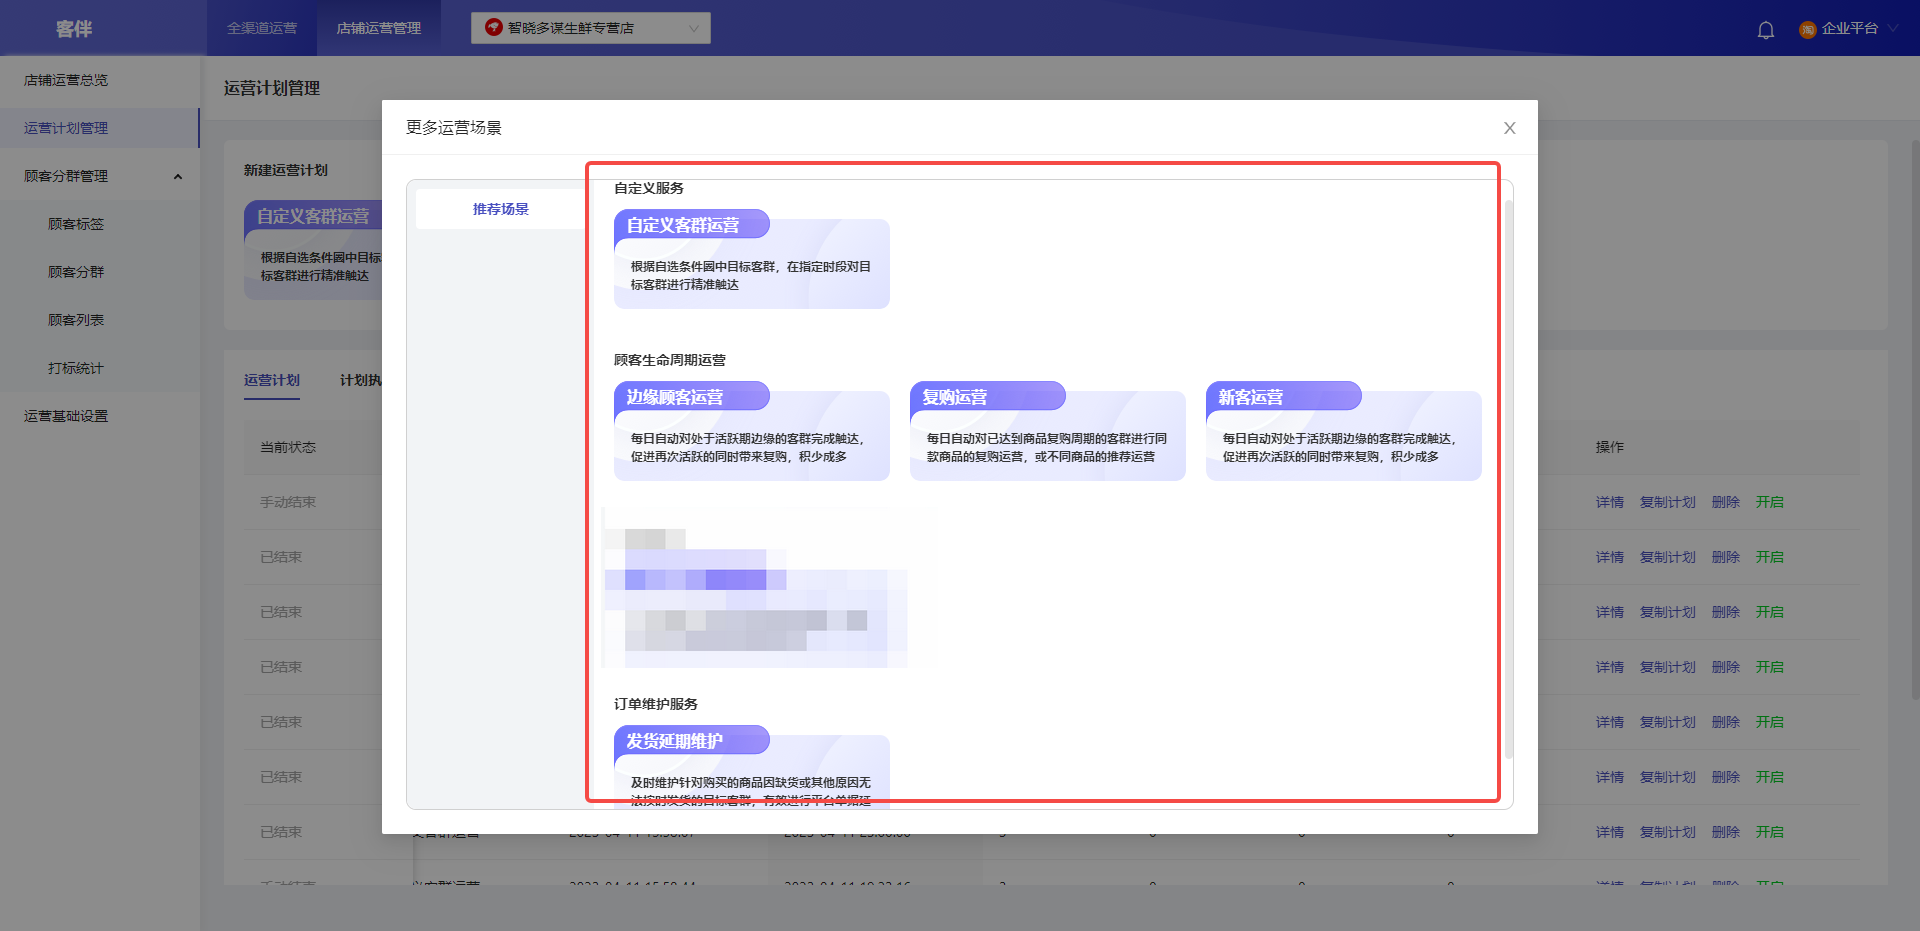Click the 订单维护服务 section heading
The image size is (1920, 931).
(x=656, y=704)
